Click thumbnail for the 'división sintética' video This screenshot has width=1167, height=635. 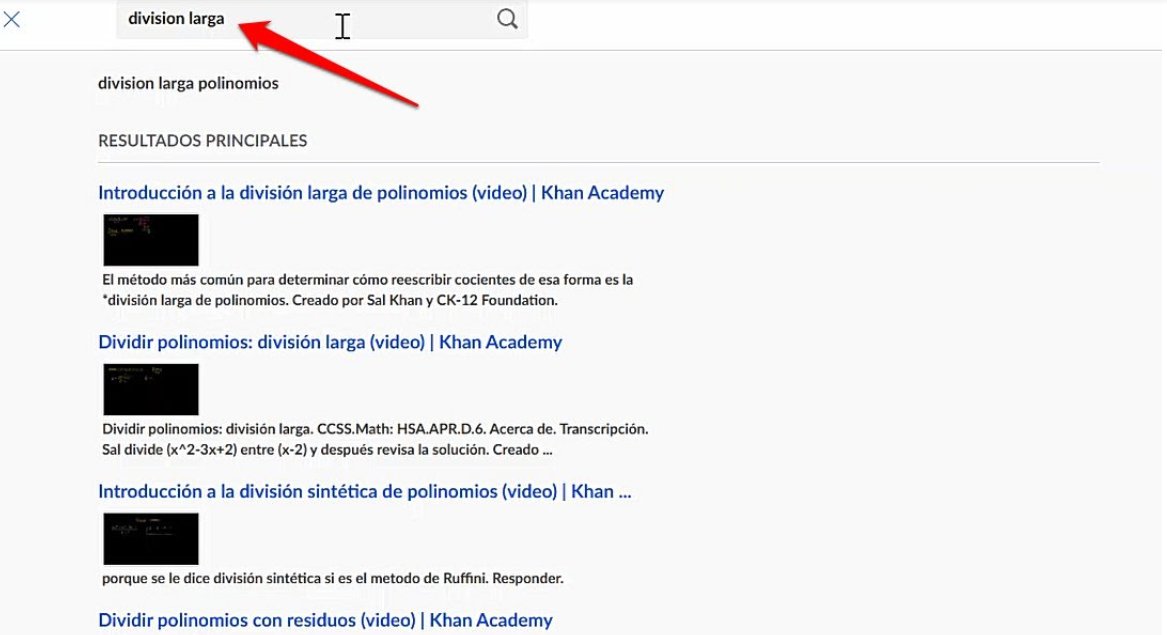tap(151, 539)
